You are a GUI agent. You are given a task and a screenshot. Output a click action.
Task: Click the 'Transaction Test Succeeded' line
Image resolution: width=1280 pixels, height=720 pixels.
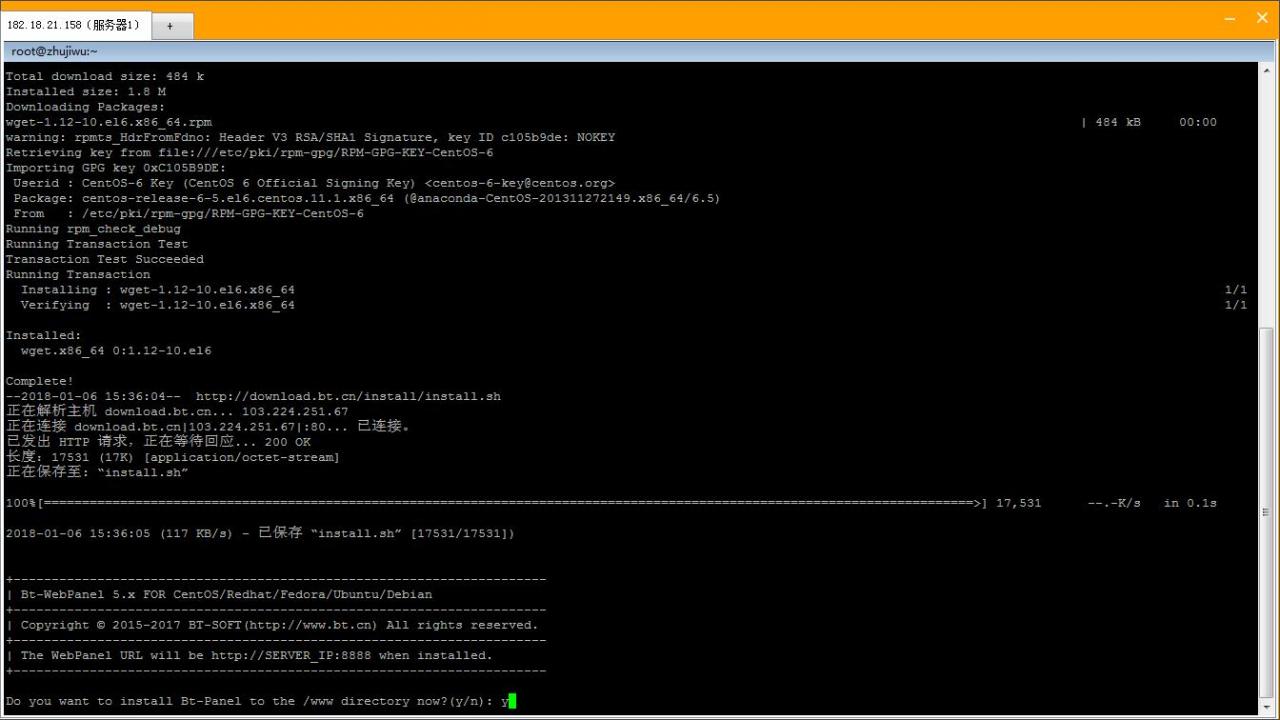tap(105, 259)
